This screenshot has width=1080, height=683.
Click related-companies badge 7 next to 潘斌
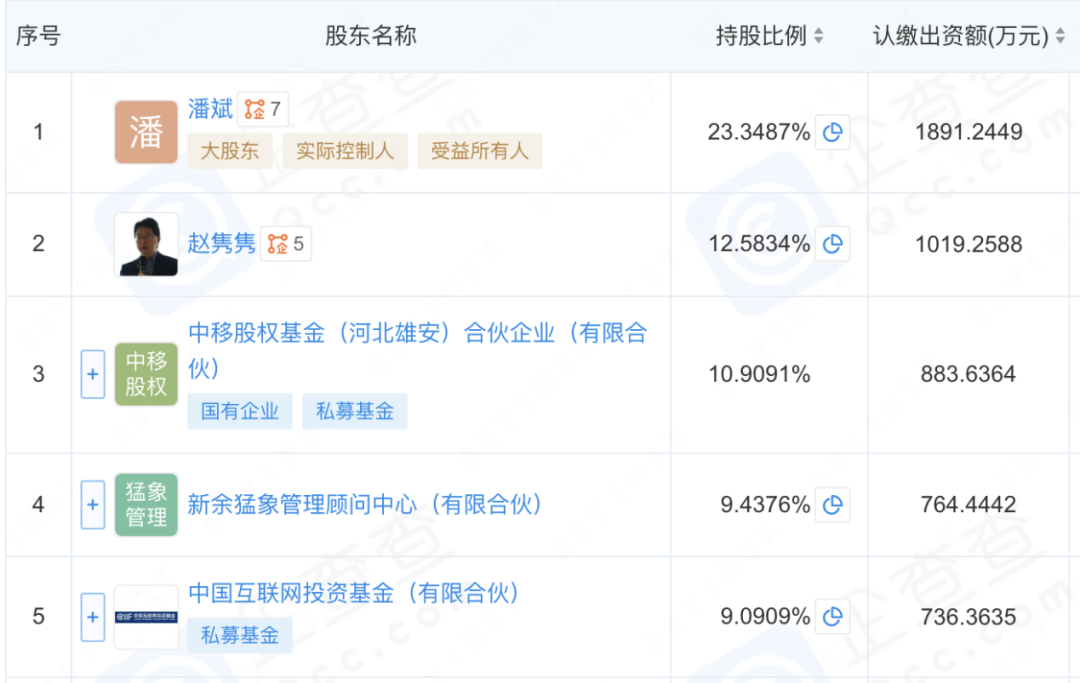[x=263, y=109]
